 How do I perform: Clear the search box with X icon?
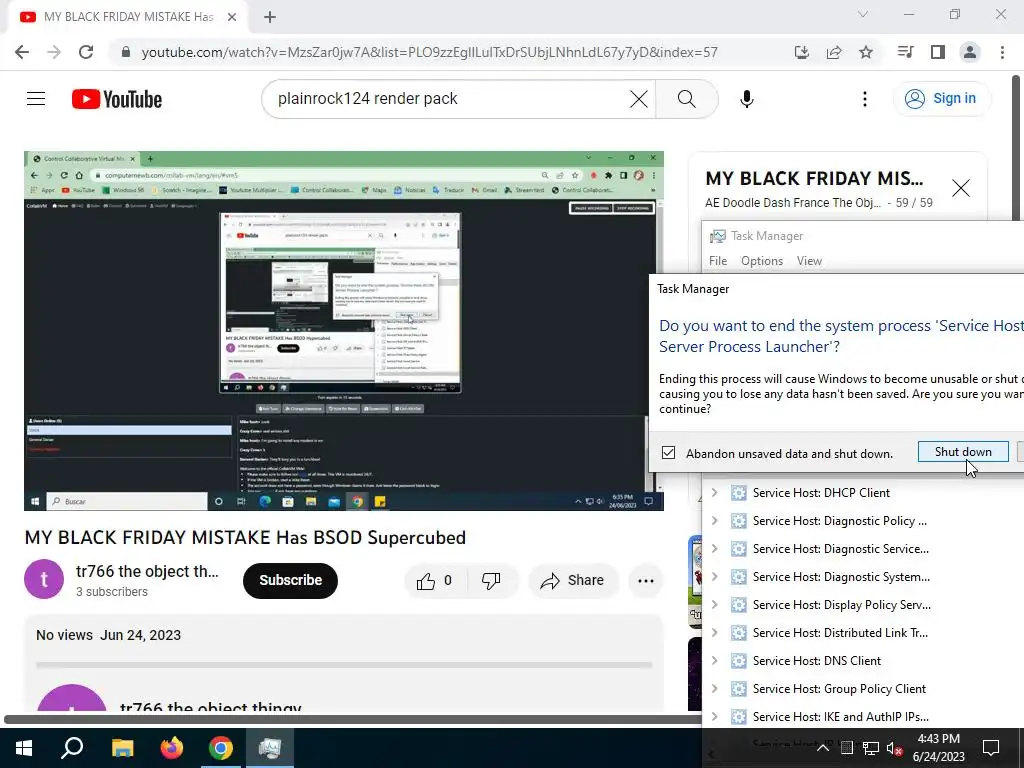tap(639, 99)
